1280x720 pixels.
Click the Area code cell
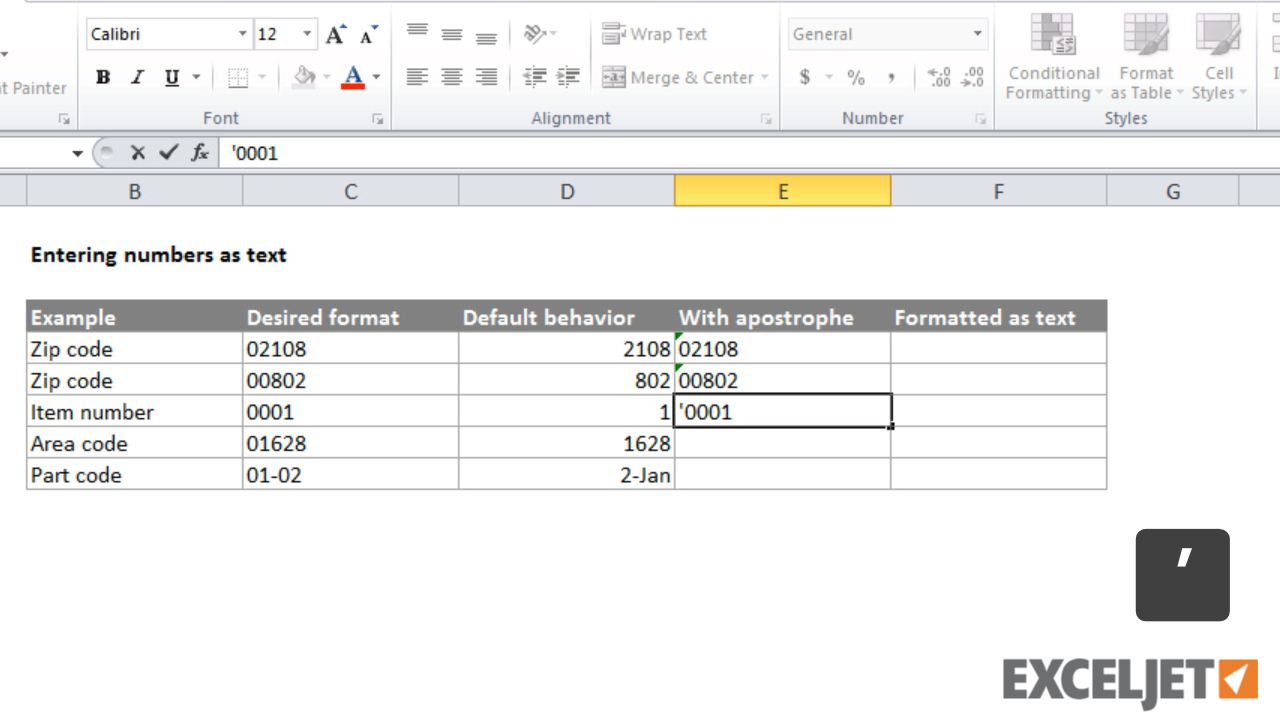[x=135, y=443]
